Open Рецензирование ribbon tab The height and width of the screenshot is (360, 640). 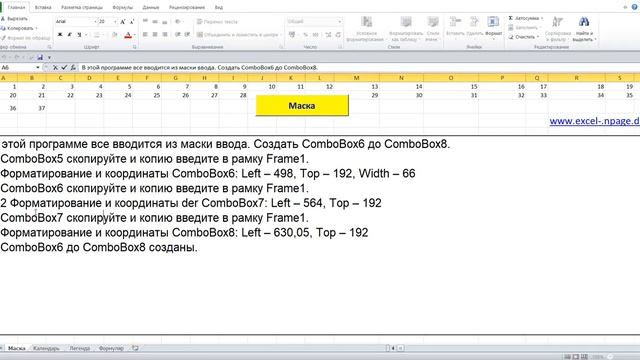click(x=187, y=7)
